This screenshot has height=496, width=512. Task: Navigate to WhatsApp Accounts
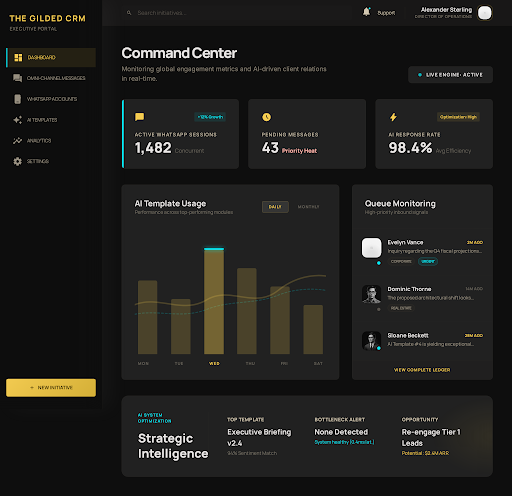pyautogui.click(x=51, y=99)
